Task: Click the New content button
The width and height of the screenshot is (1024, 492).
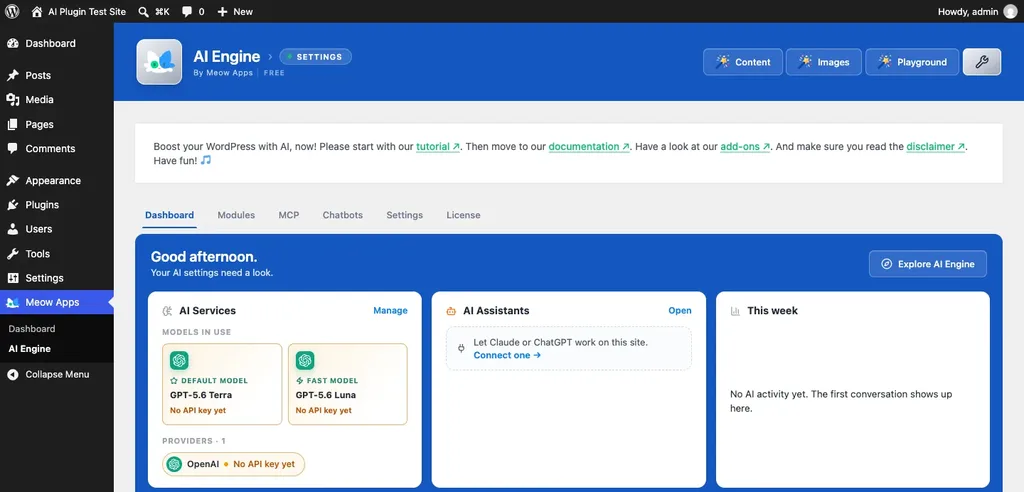Action: pyautogui.click(x=234, y=12)
